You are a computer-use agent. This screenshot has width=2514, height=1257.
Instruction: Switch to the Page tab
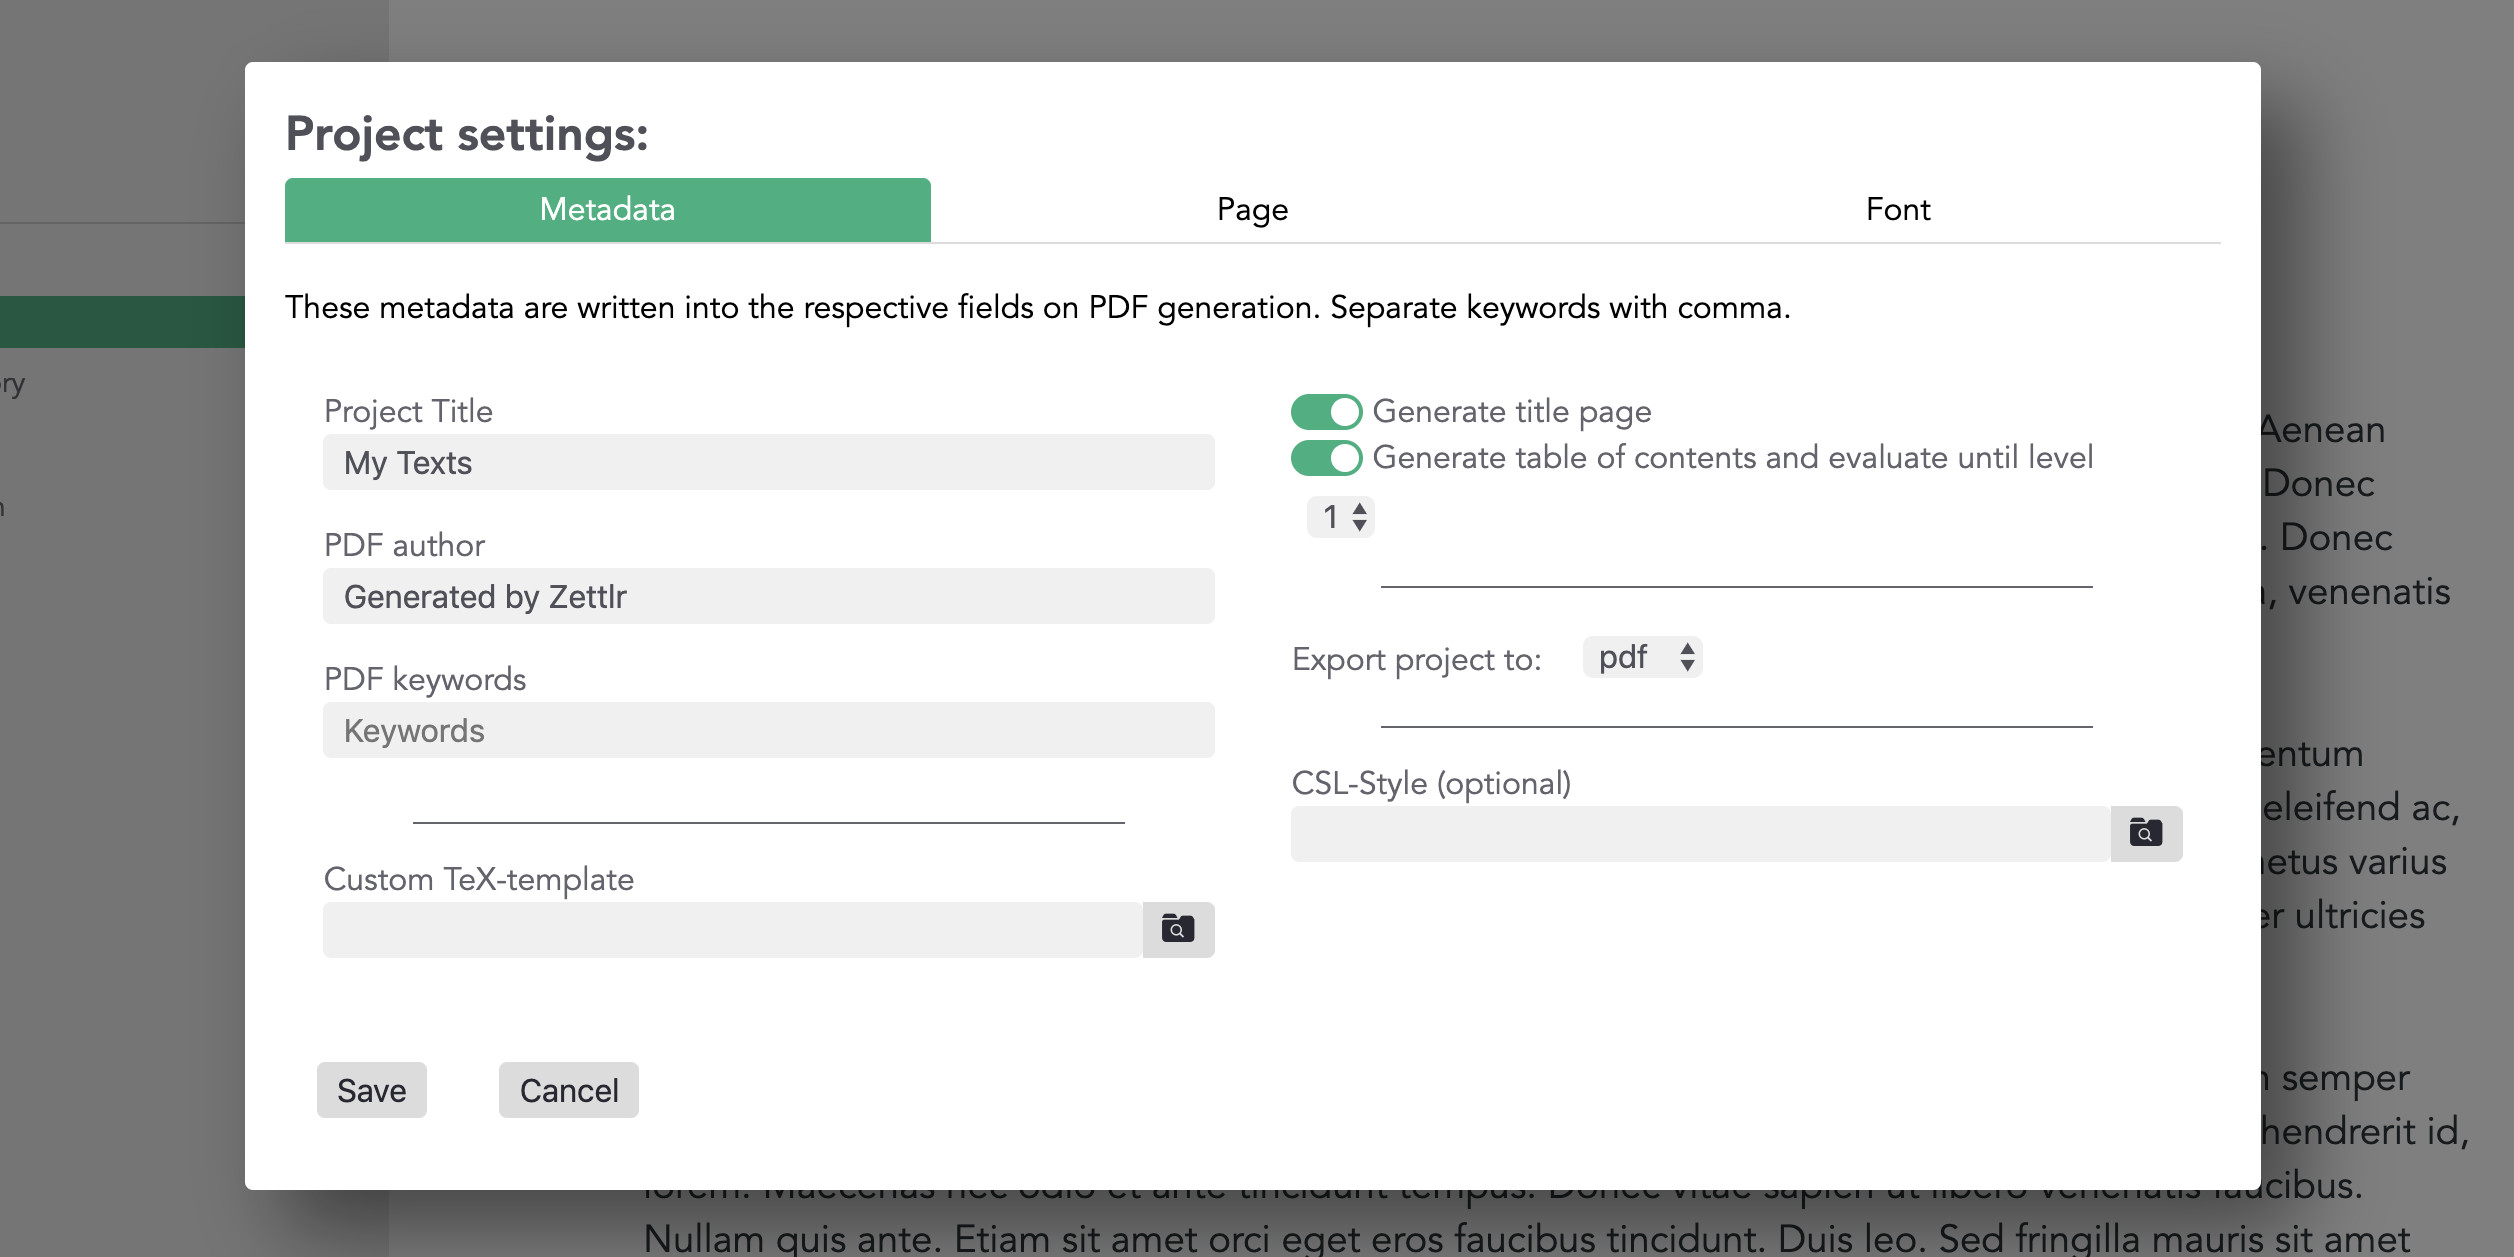click(x=1253, y=209)
